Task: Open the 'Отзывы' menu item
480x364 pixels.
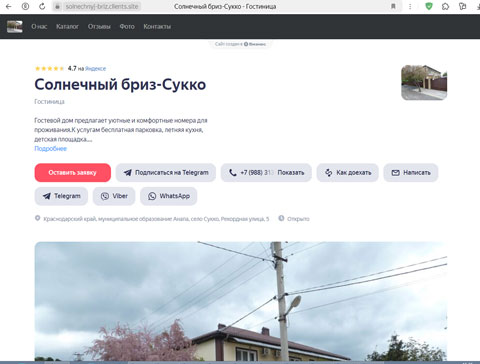Action: click(99, 26)
